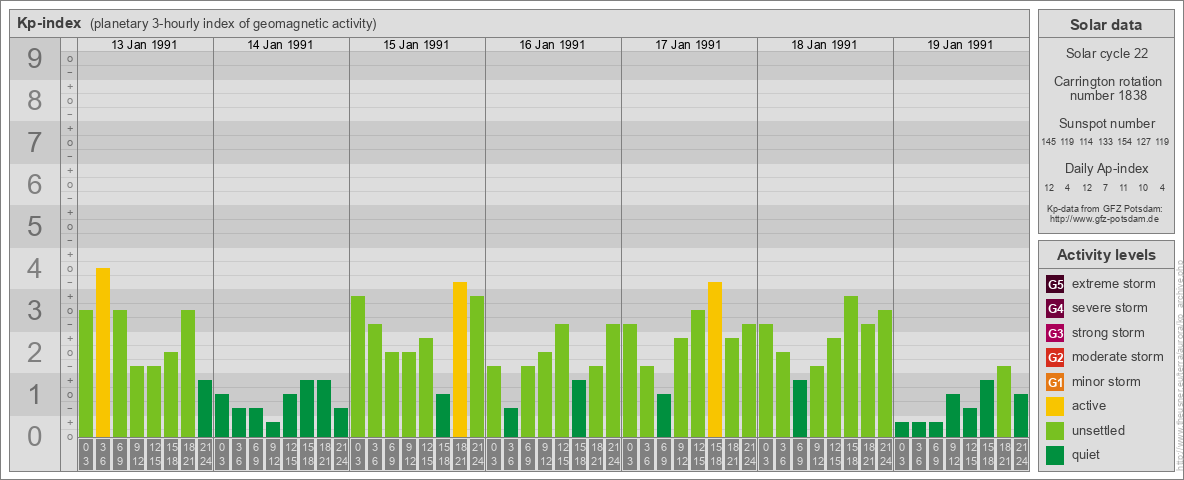This screenshot has width=1184, height=480.
Task: Click the Kp-index chart title
Action: coord(49,23)
